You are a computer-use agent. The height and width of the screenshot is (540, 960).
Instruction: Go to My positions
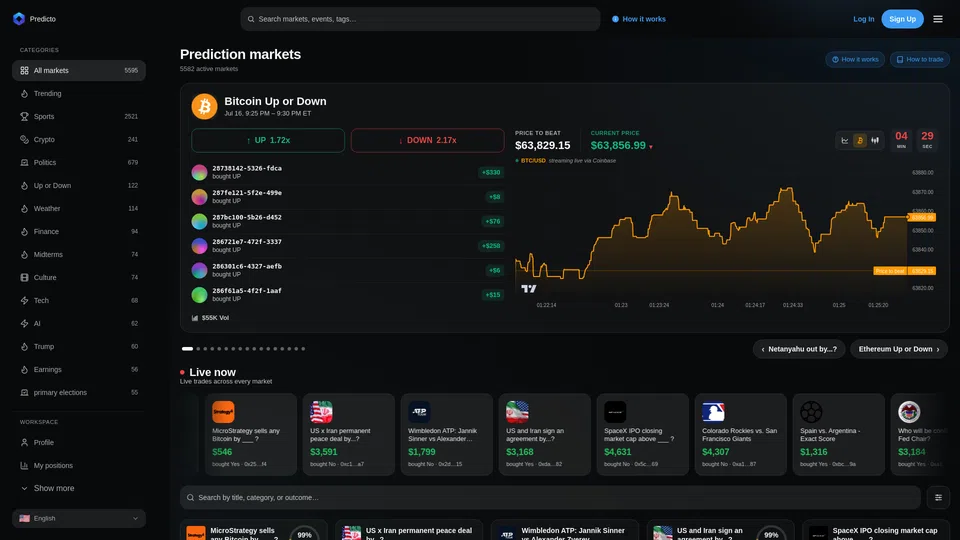pyautogui.click(x=79, y=465)
